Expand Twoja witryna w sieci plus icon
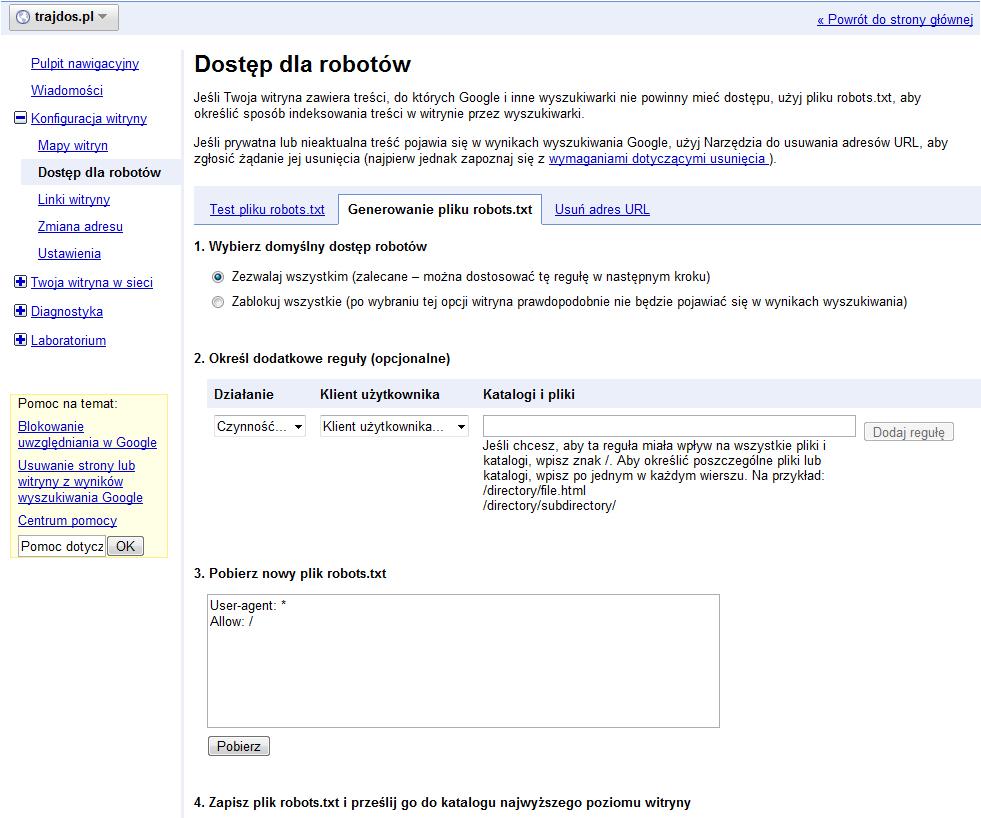Screen dimensions: 981x818 [x=21, y=282]
